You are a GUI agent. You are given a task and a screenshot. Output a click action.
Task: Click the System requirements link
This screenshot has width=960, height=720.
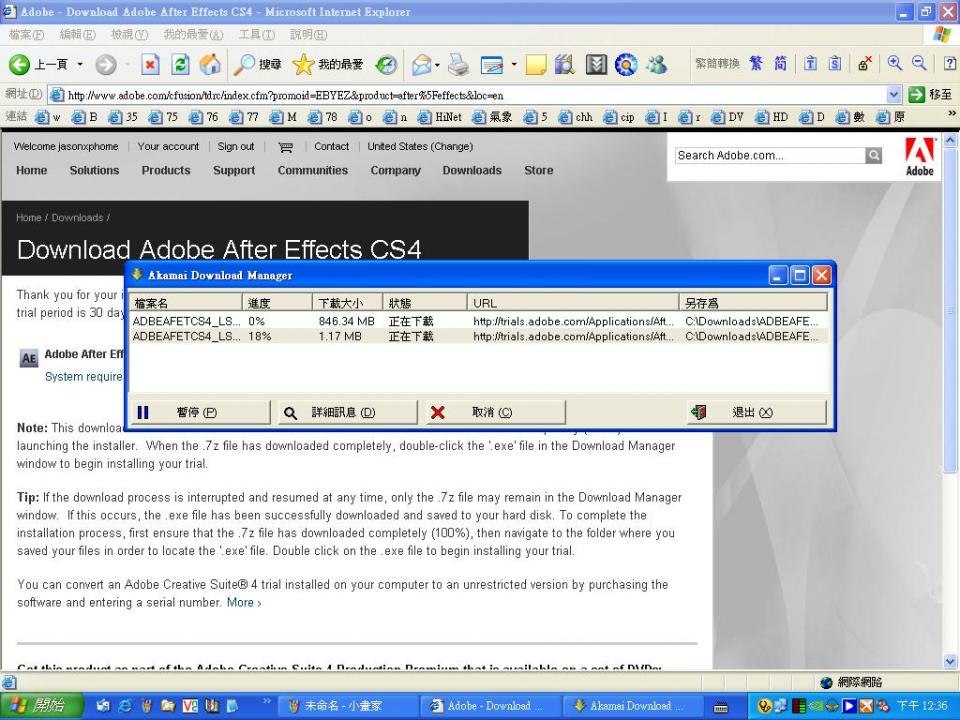pyautogui.click(x=84, y=377)
